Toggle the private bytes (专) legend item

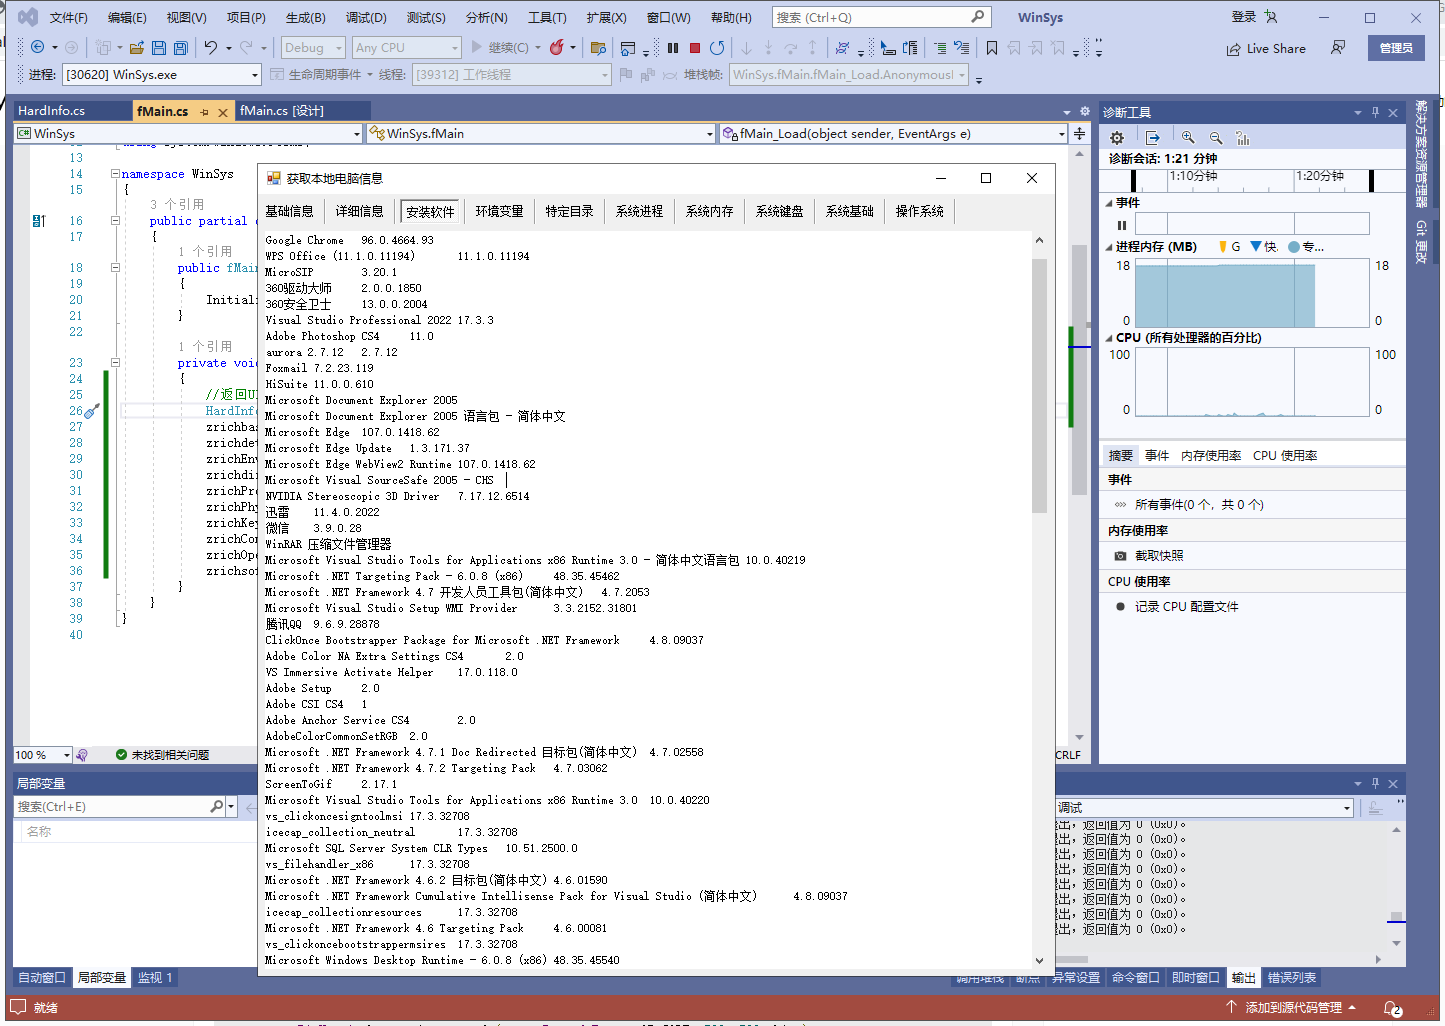(1306, 247)
